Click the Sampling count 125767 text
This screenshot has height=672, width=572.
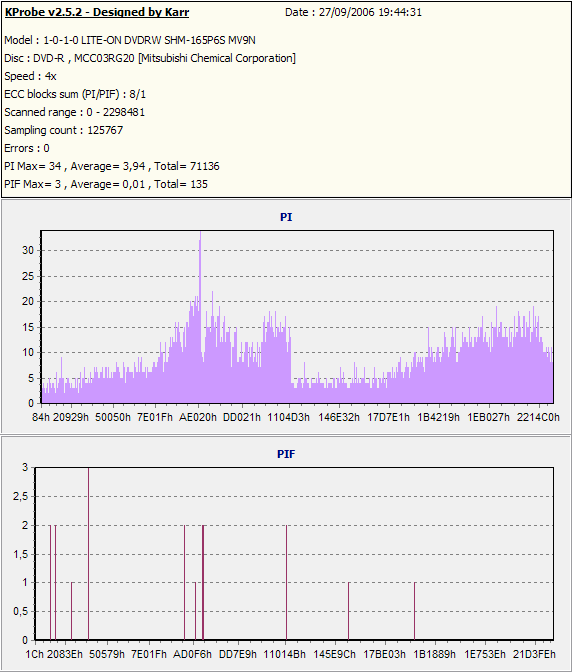click(x=63, y=130)
